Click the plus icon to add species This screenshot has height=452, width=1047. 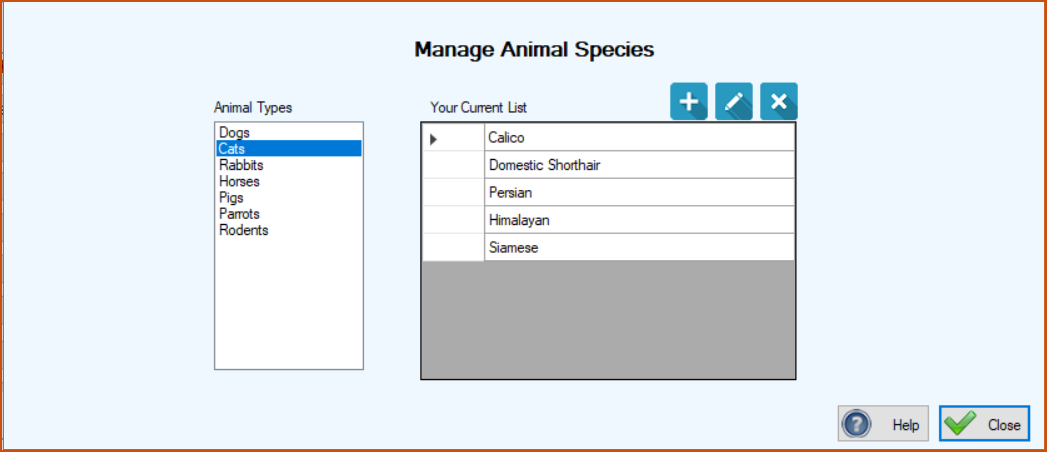point(688,101)
